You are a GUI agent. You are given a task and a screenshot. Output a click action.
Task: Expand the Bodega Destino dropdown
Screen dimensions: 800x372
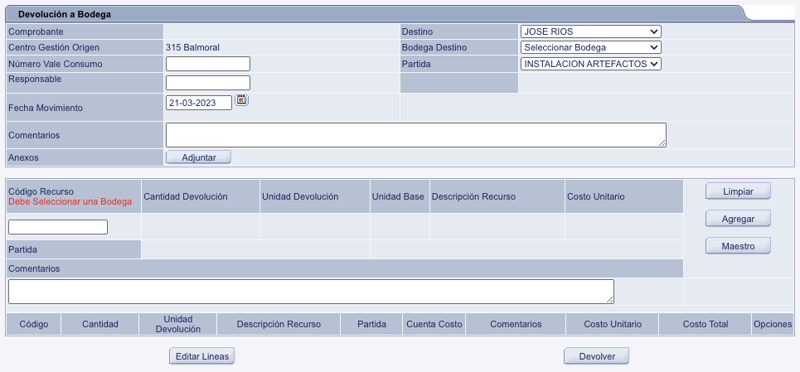click(x=591, y=47)
